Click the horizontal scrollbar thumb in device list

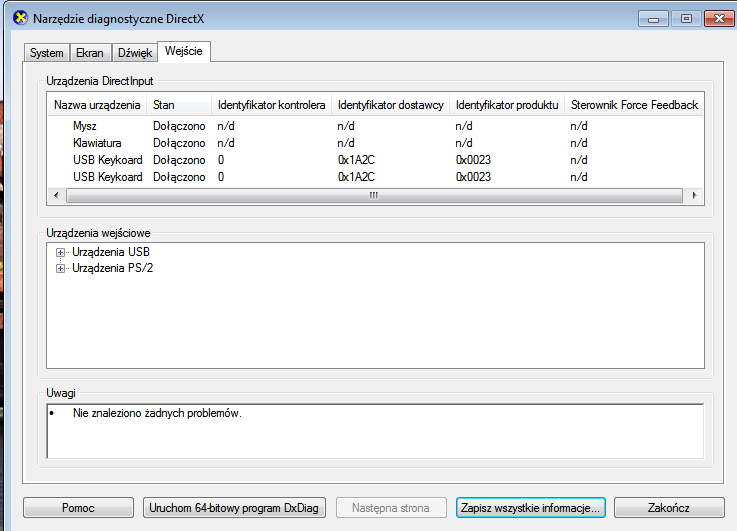click(x=374, y=195)
